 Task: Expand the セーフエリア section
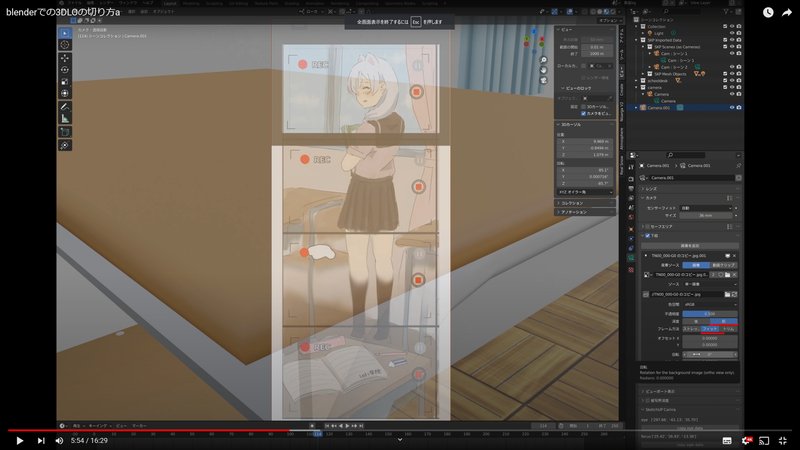coord(689,227)
